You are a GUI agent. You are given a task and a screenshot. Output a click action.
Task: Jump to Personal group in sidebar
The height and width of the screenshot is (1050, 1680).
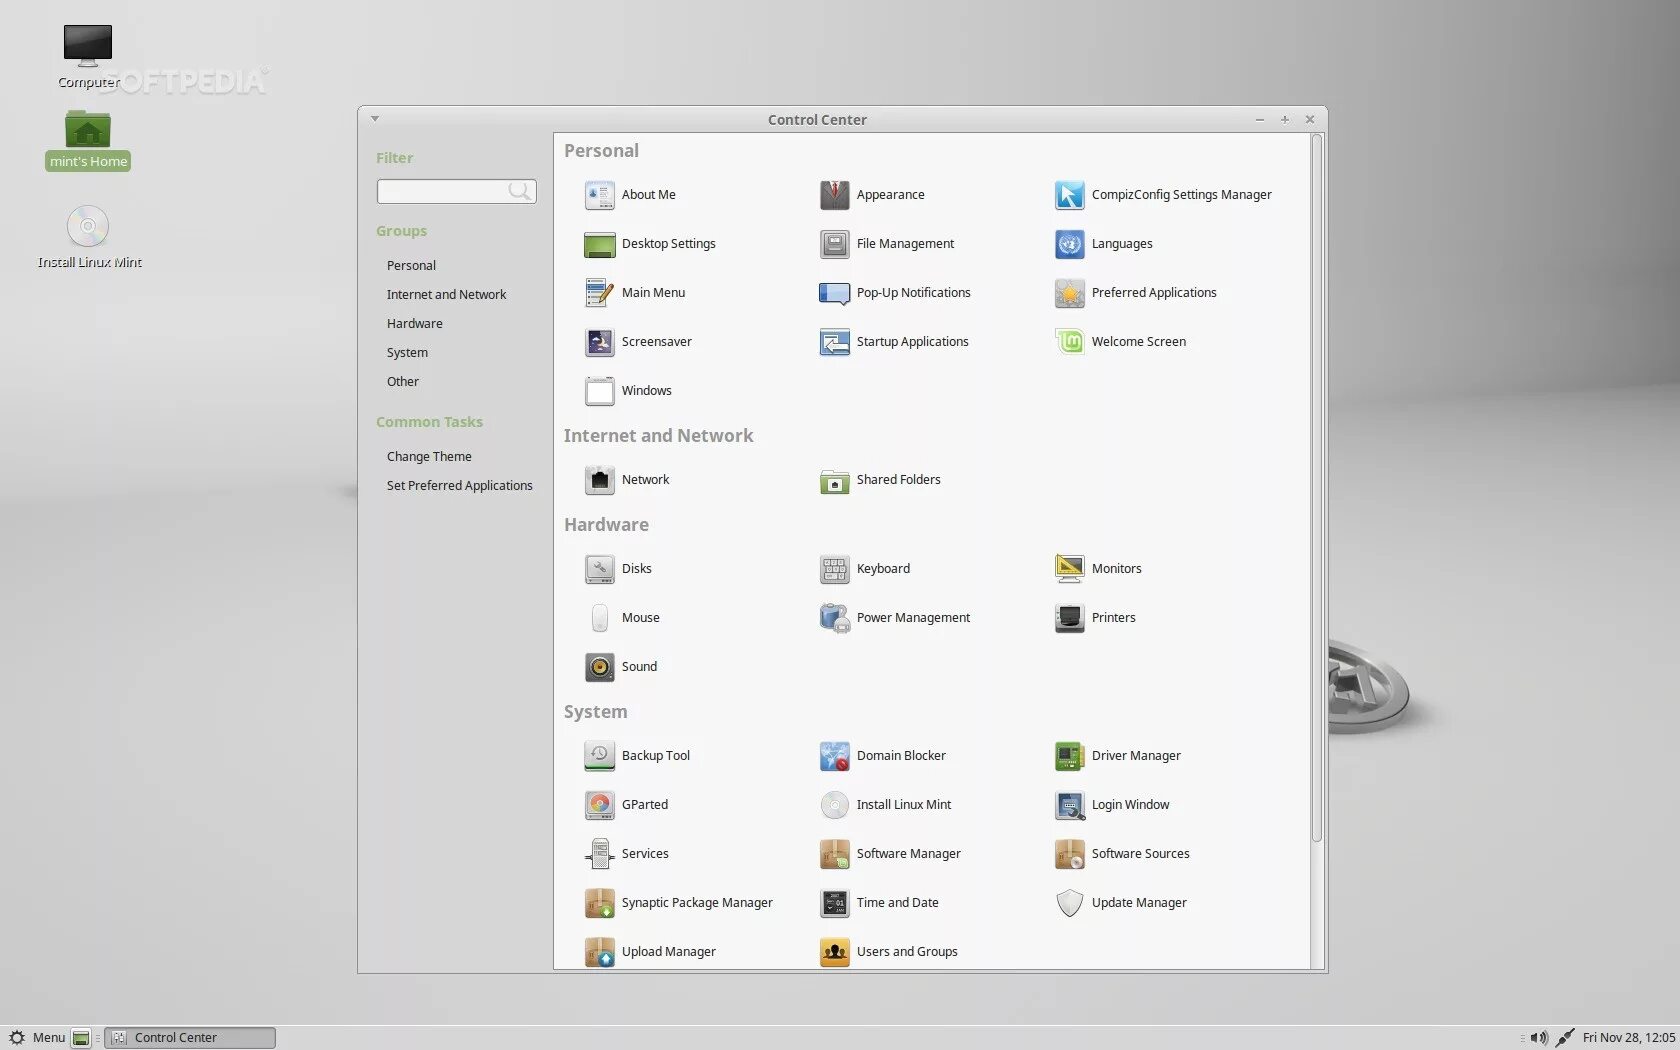tap(411, 266)
